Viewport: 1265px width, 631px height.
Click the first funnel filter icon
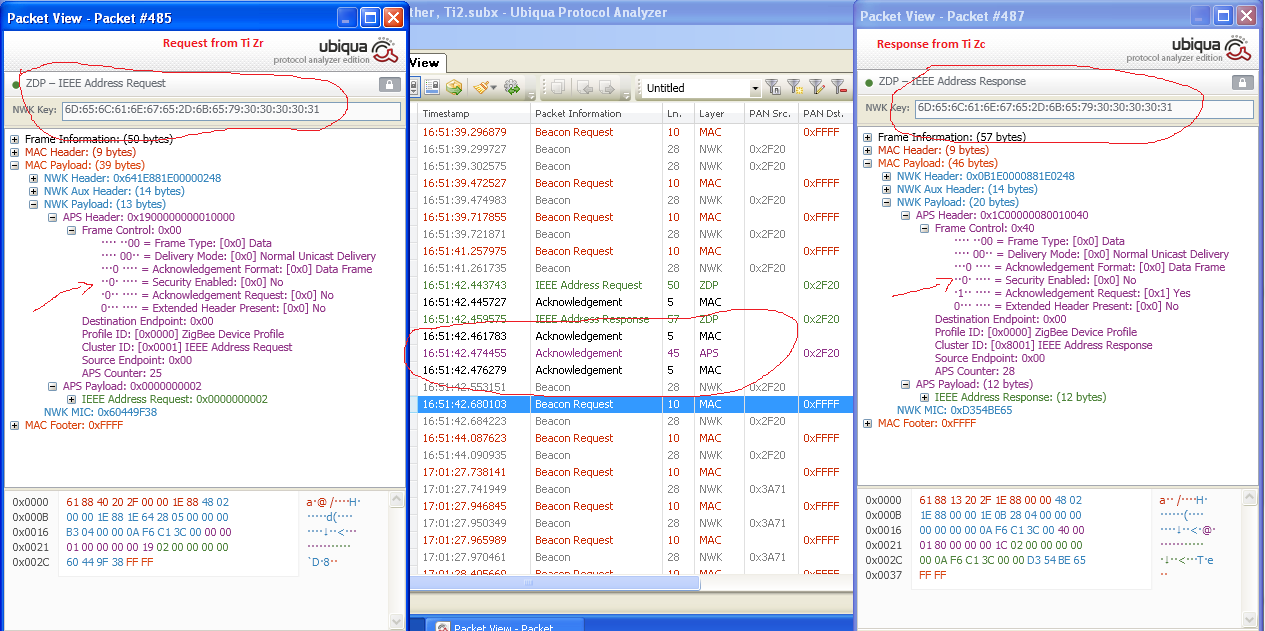(x=773, y=88)
